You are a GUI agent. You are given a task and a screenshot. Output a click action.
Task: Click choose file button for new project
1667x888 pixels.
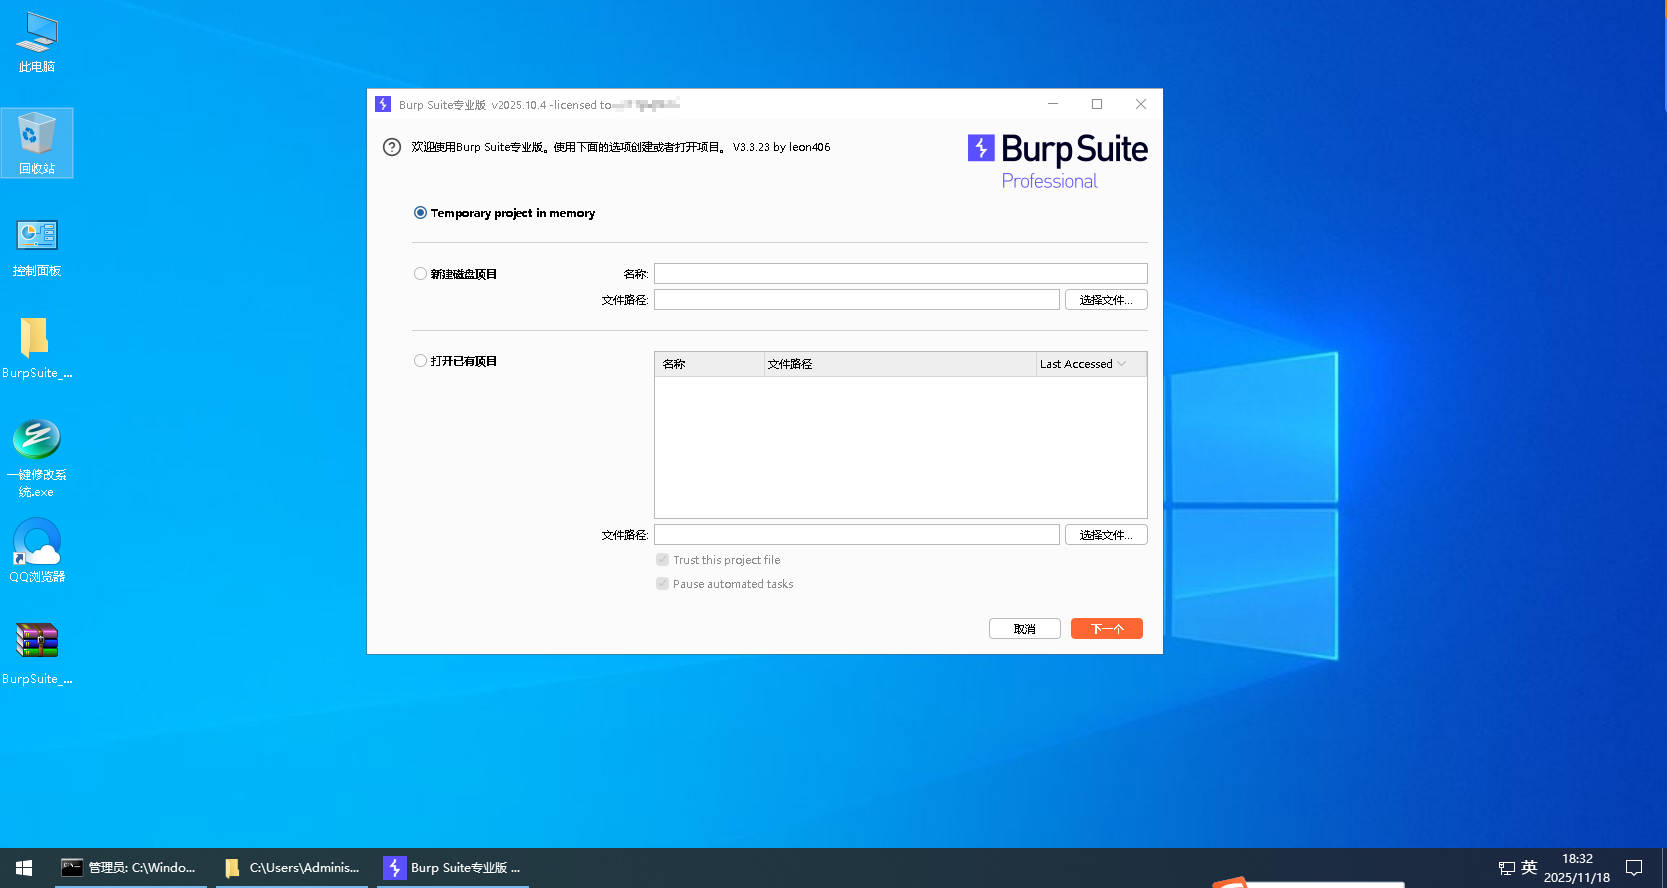point(1105,300)
